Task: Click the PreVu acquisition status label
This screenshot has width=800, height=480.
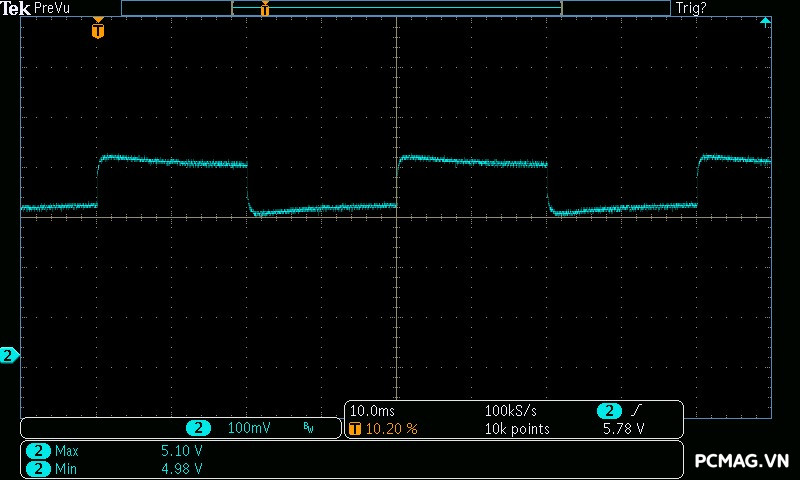Action: coord(52,8)
